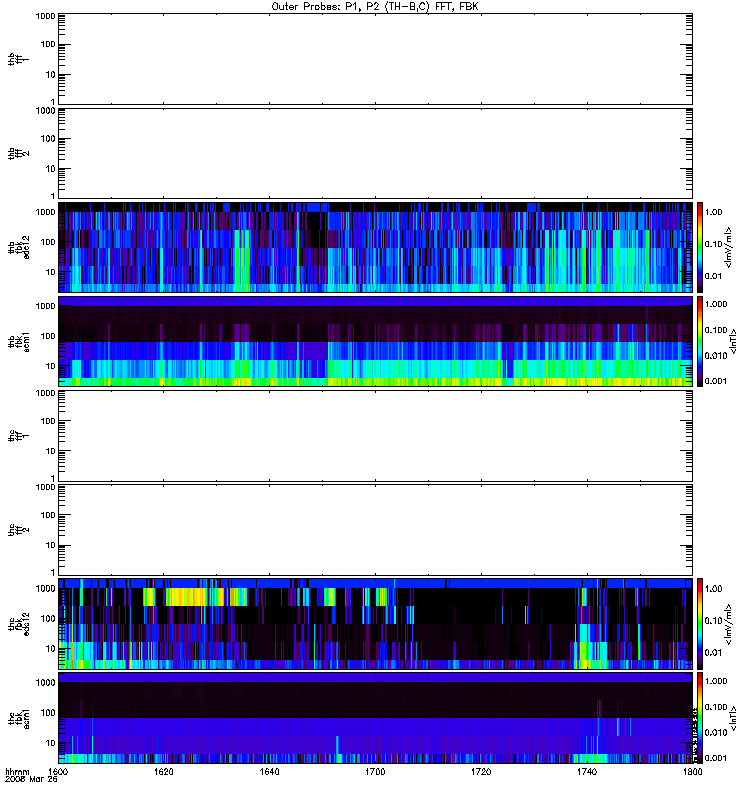Image resolution: width=750 pixels, height=800 pixels.
Task: Open the thc fbk scm1 spectrogram panel
Action: [376, 718]
